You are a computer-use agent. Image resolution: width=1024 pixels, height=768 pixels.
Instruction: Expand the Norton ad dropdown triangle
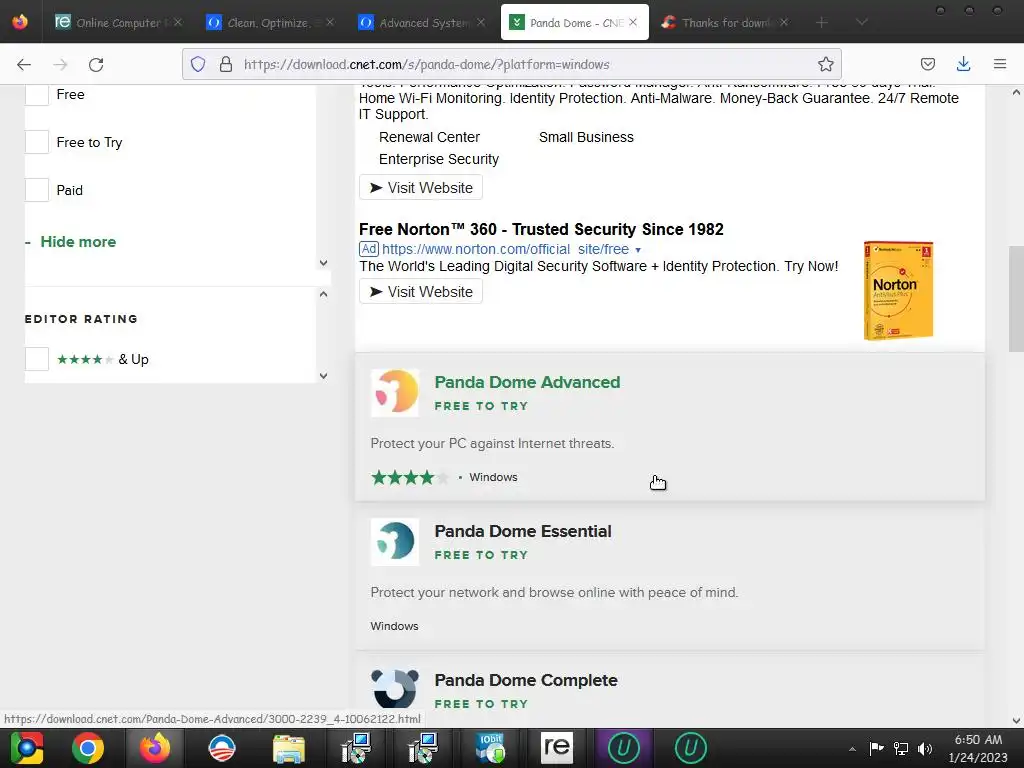click(638, 250)
